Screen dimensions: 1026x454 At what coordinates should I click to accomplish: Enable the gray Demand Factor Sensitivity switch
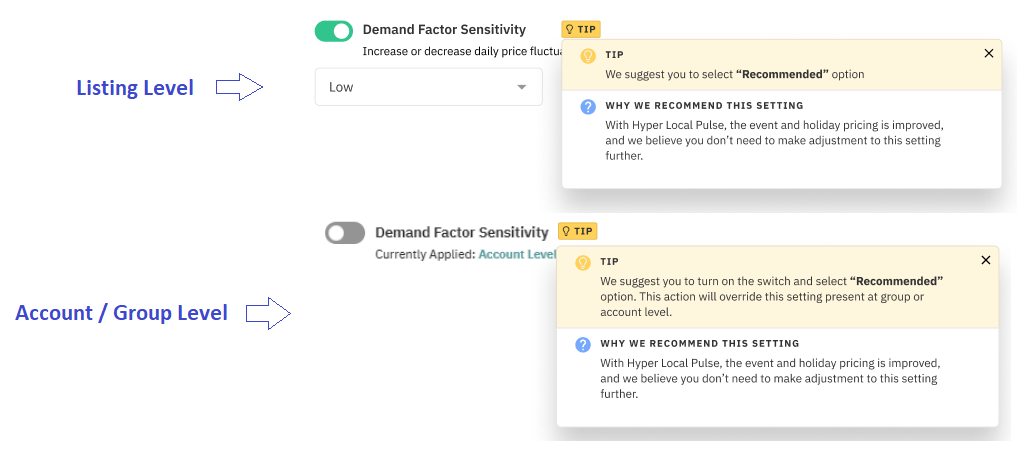click(x=345, y=232)
